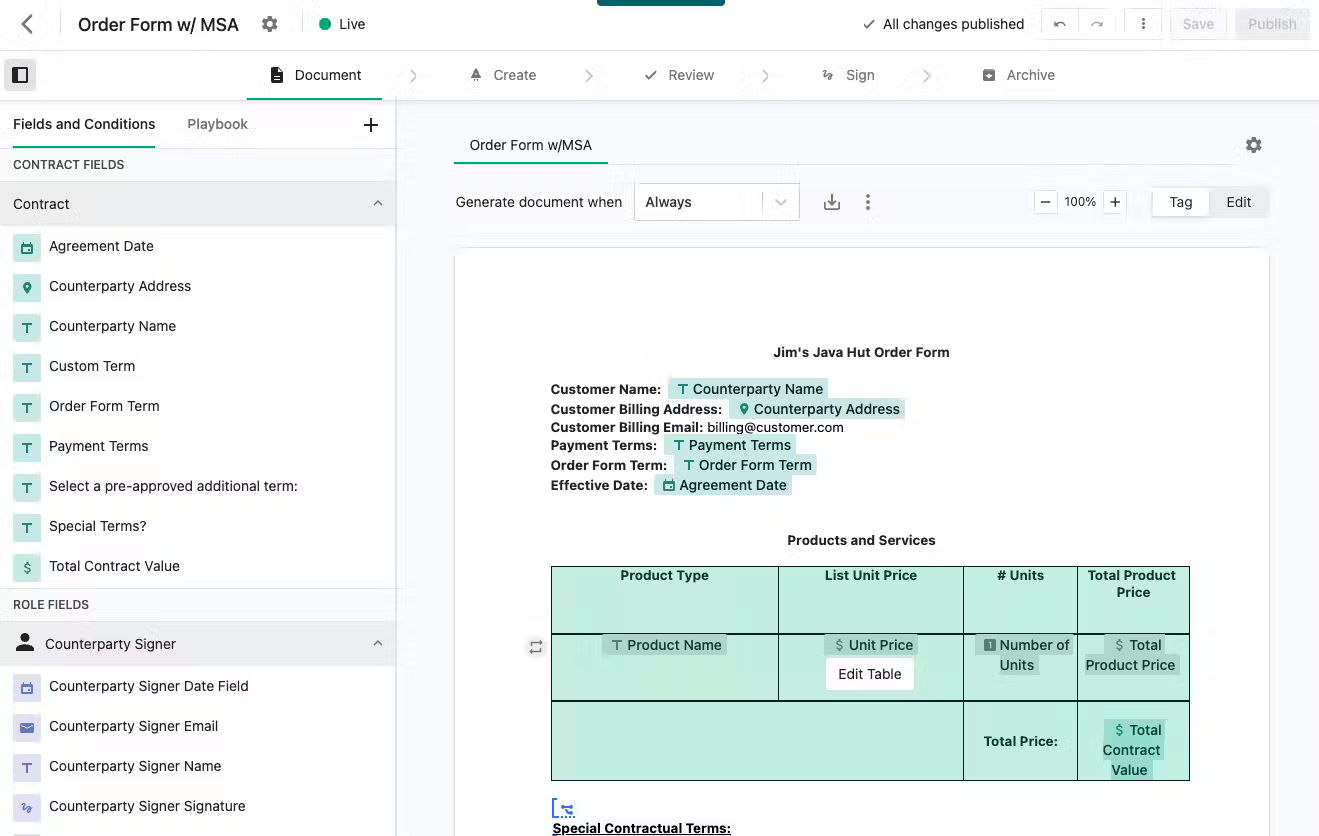Open document settings gear icon

[1253, 145]
